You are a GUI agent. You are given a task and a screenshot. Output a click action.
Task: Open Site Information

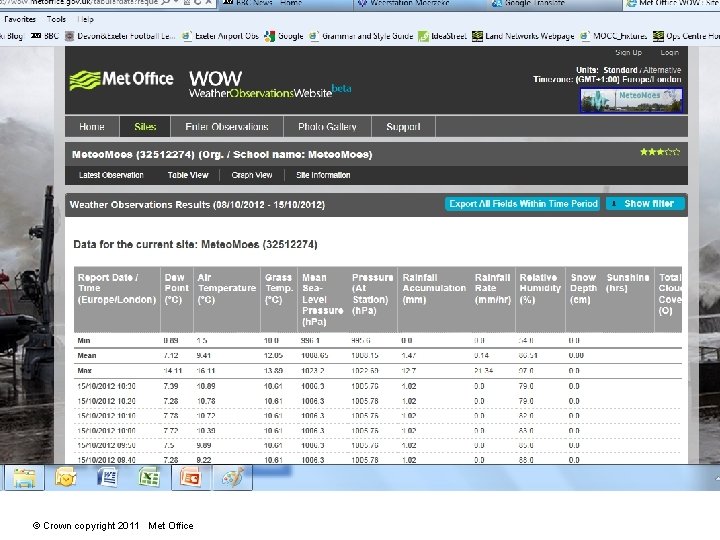tap(323, 175)
